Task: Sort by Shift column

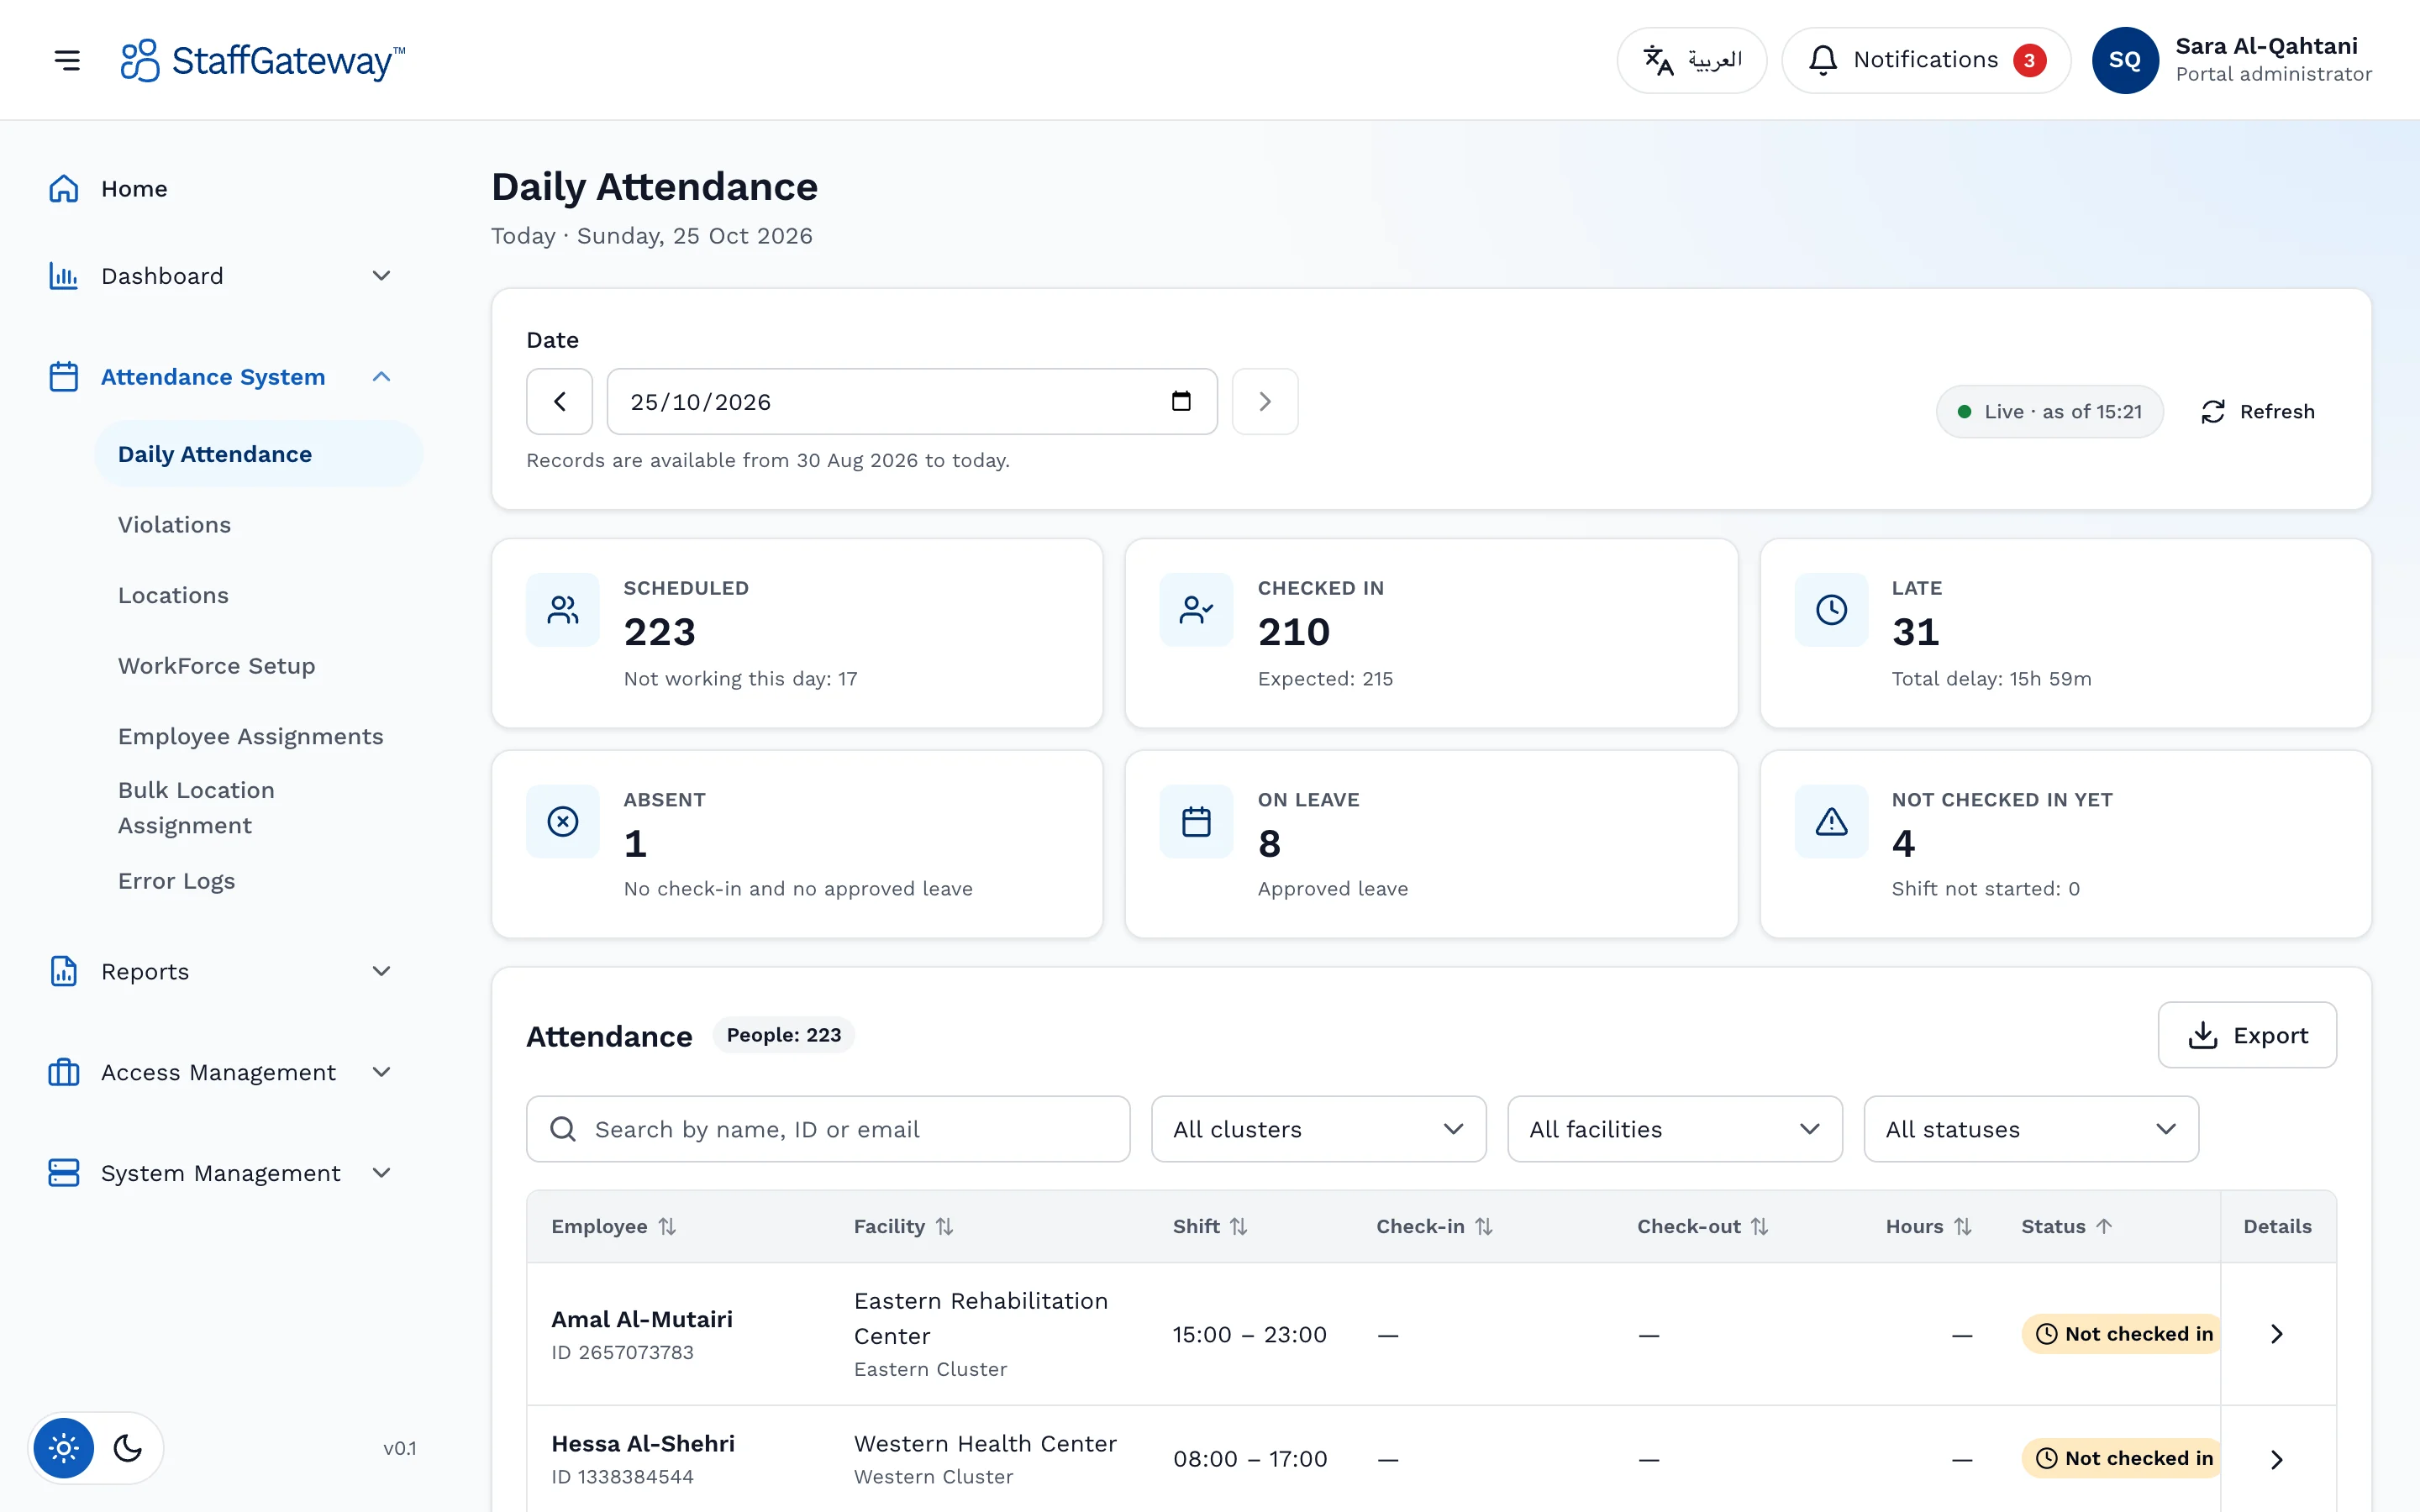Action: coord(1210,1226)
